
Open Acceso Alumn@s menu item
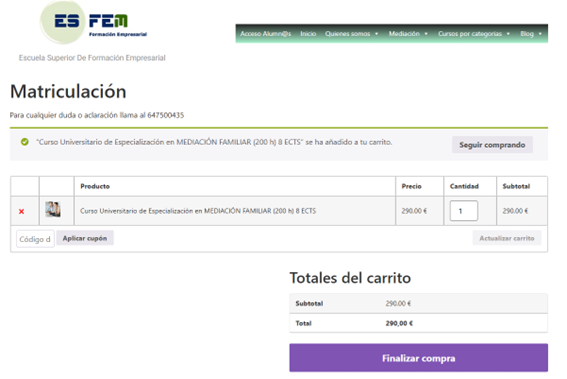265,34
